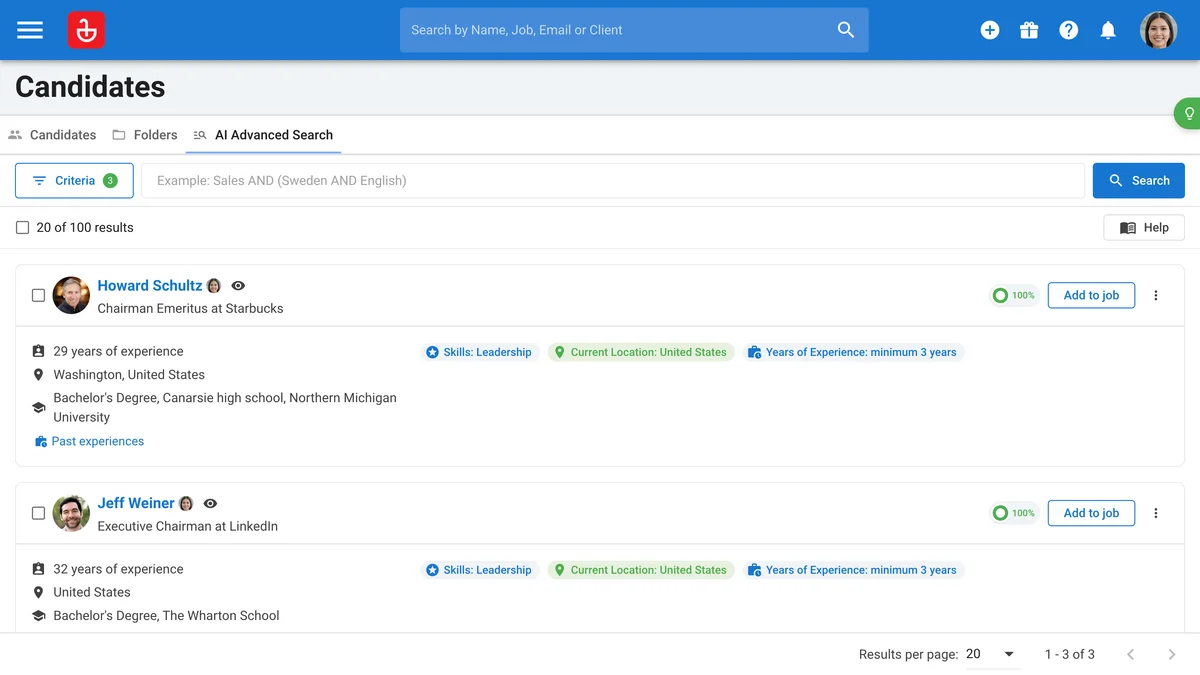Add Howard Schultz to a job
The height and width of the screenshot is (675, 1200).
[1091, 295]
